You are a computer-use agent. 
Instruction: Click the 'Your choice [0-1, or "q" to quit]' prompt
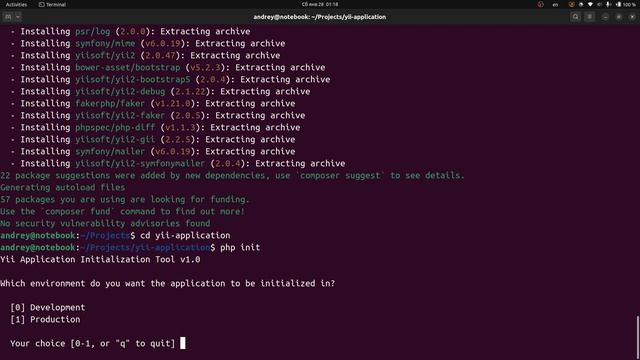coord(93,343)
